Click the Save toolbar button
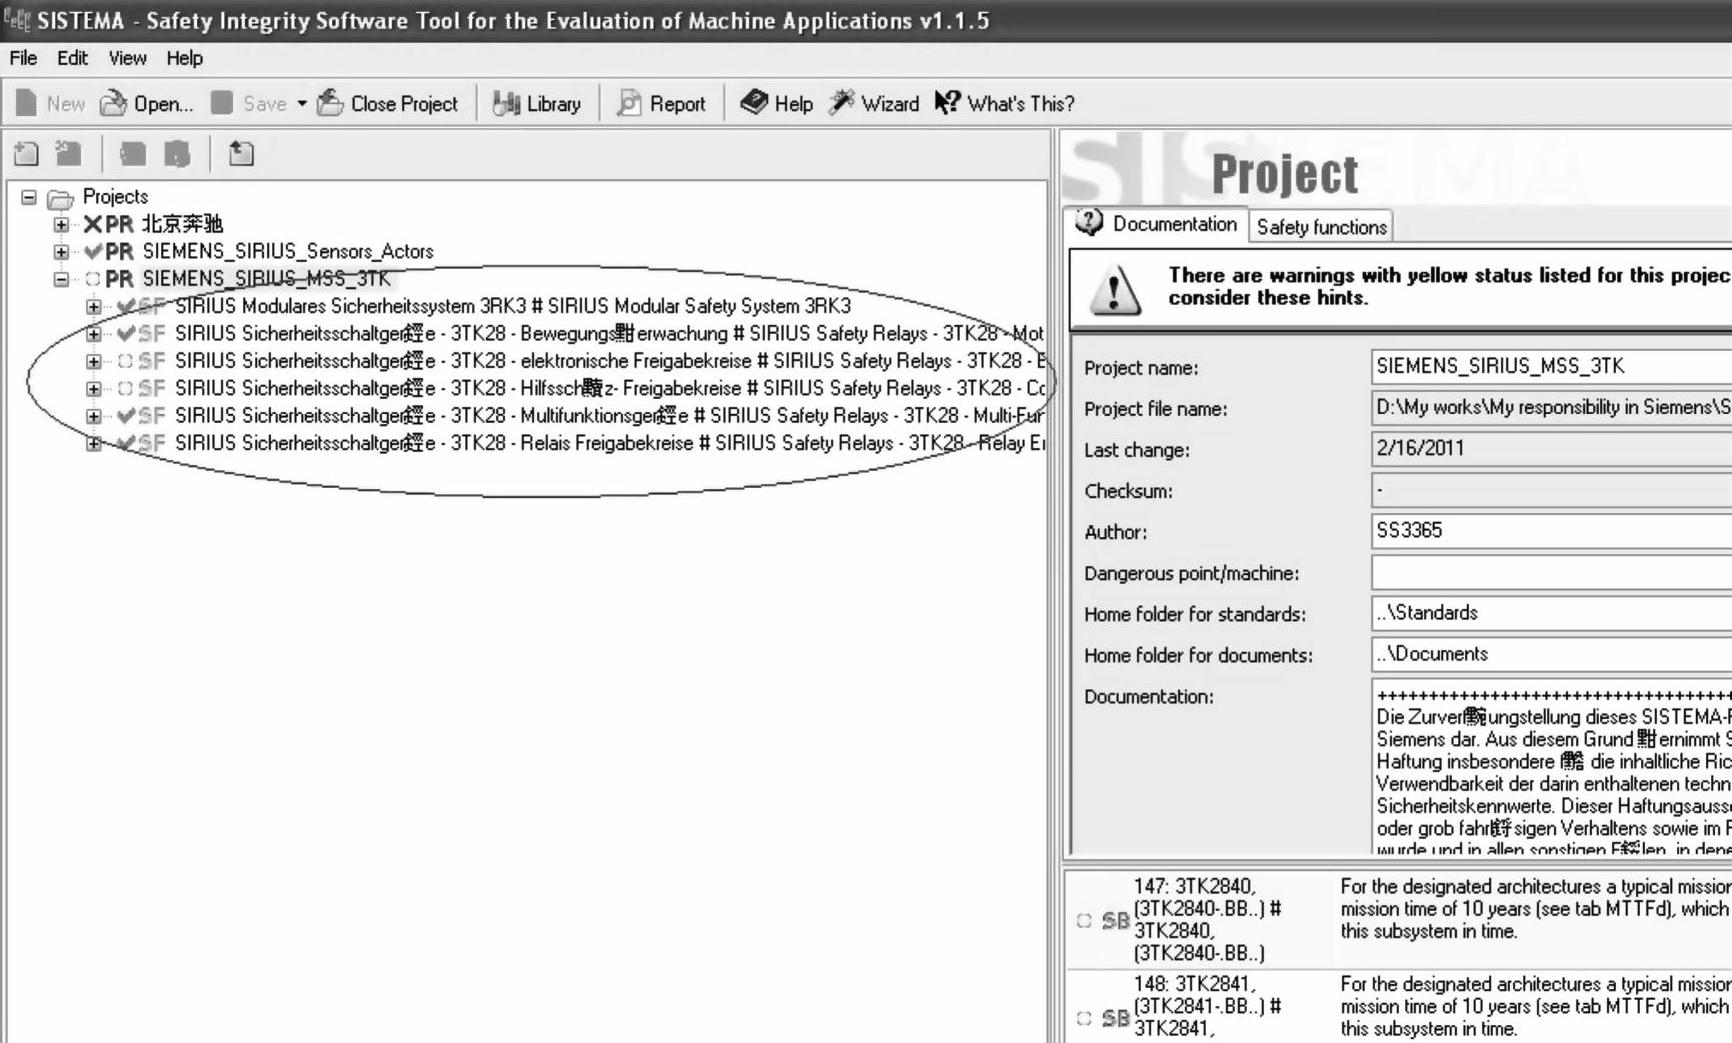This screenshot has height=1043, width=1732. [249, 103]
